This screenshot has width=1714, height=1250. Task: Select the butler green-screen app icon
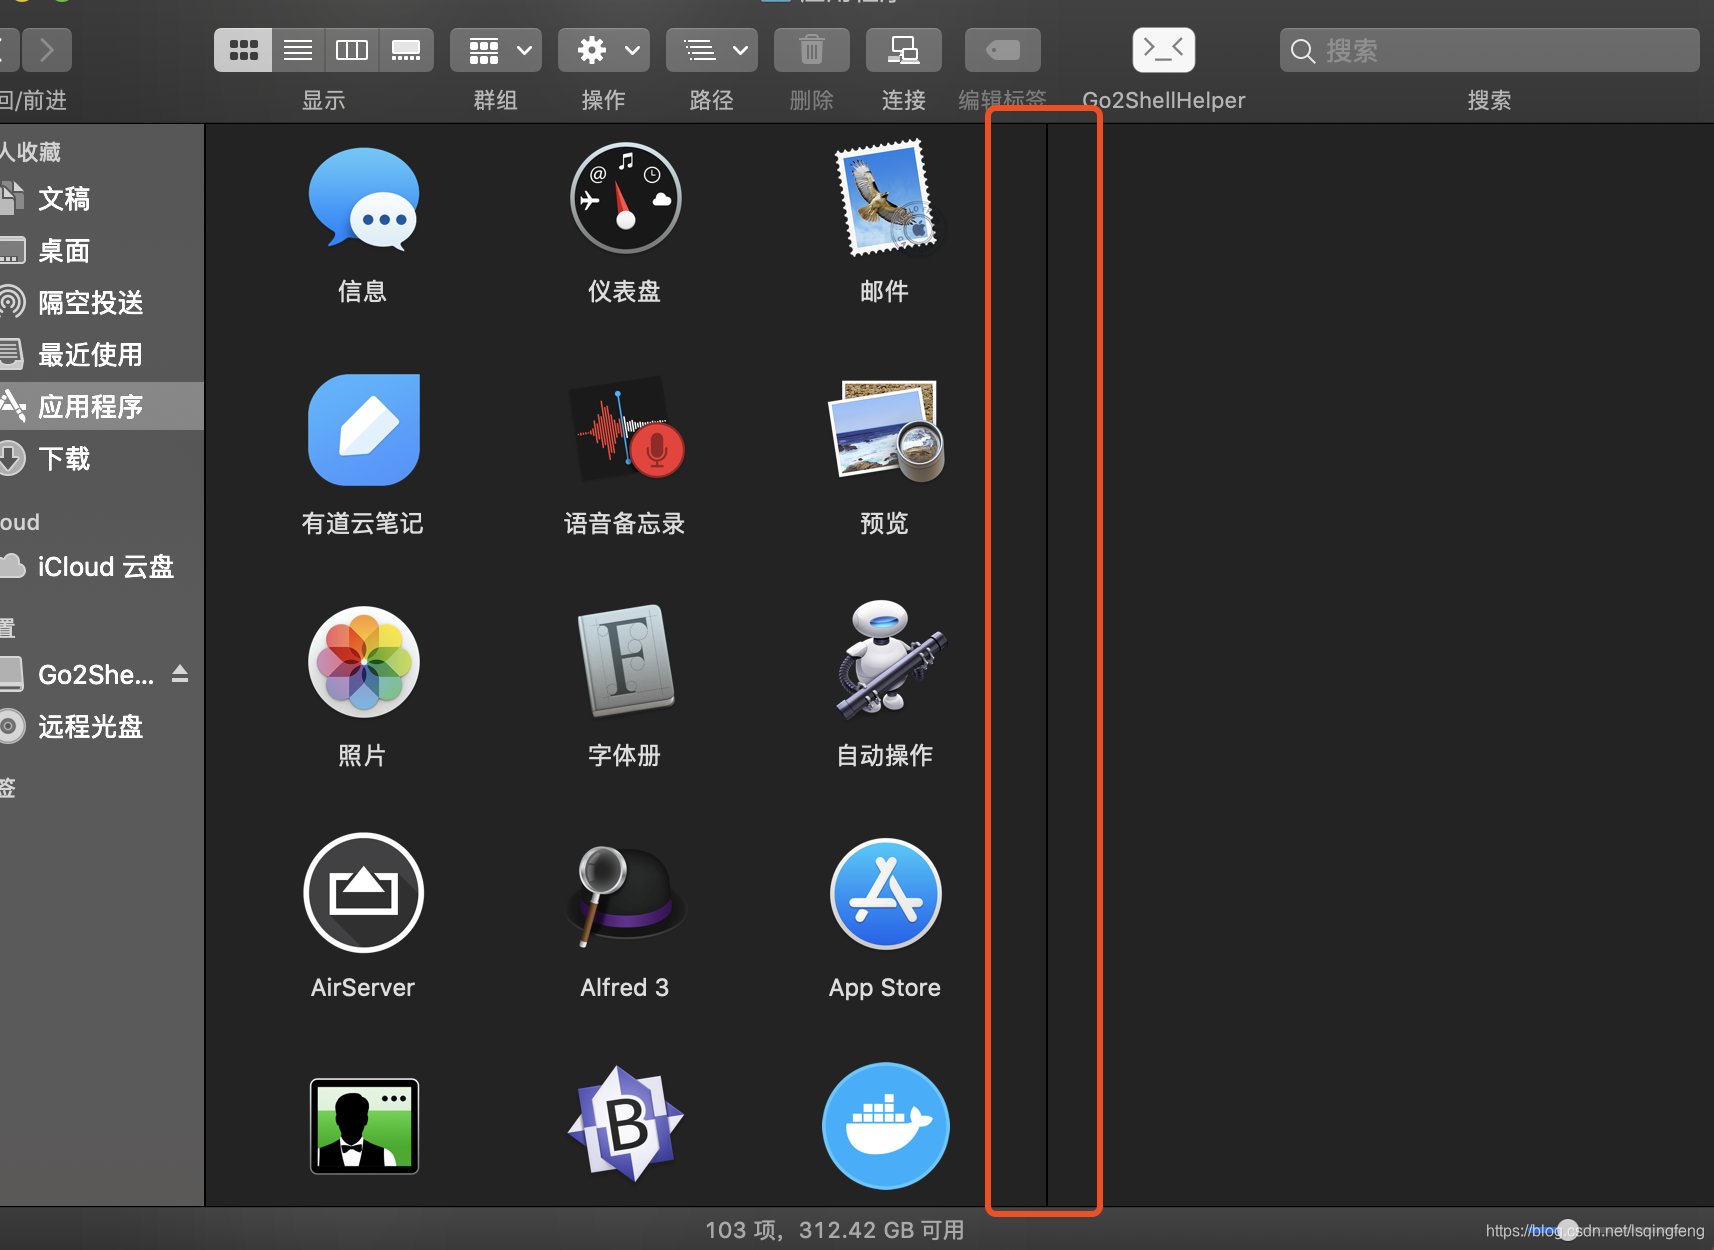coord(363,1126)
